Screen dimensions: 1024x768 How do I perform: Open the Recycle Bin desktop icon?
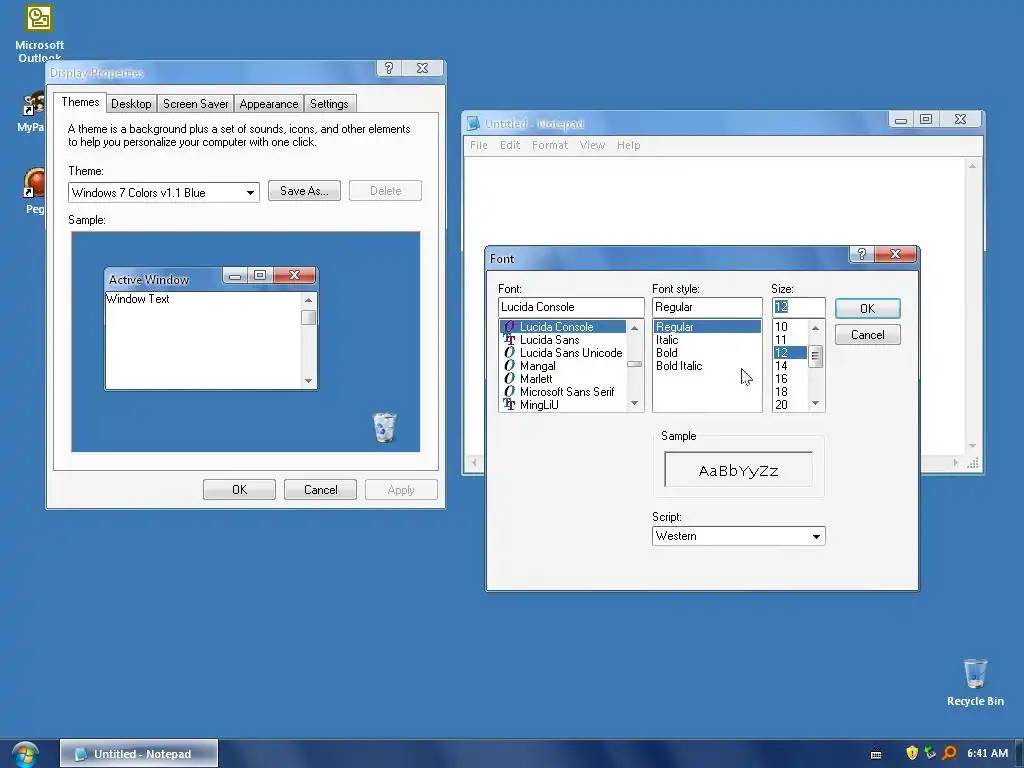pyautogui.click(x=975, y=682)
